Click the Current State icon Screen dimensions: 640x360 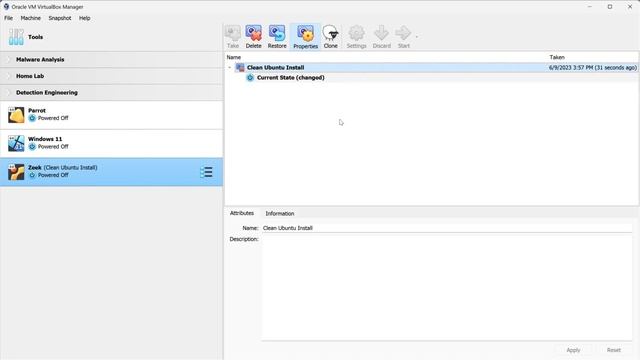[x=250, y=78]
